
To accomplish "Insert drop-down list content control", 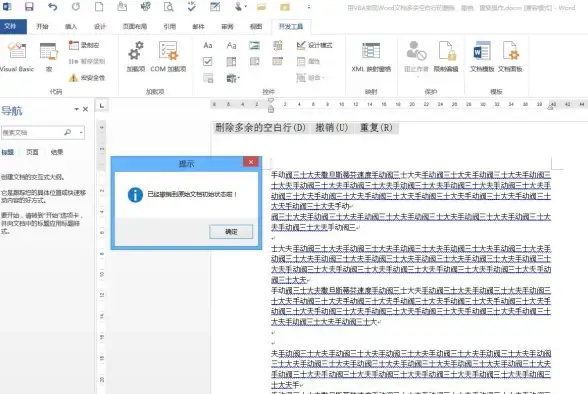I will tap(255, 61).
